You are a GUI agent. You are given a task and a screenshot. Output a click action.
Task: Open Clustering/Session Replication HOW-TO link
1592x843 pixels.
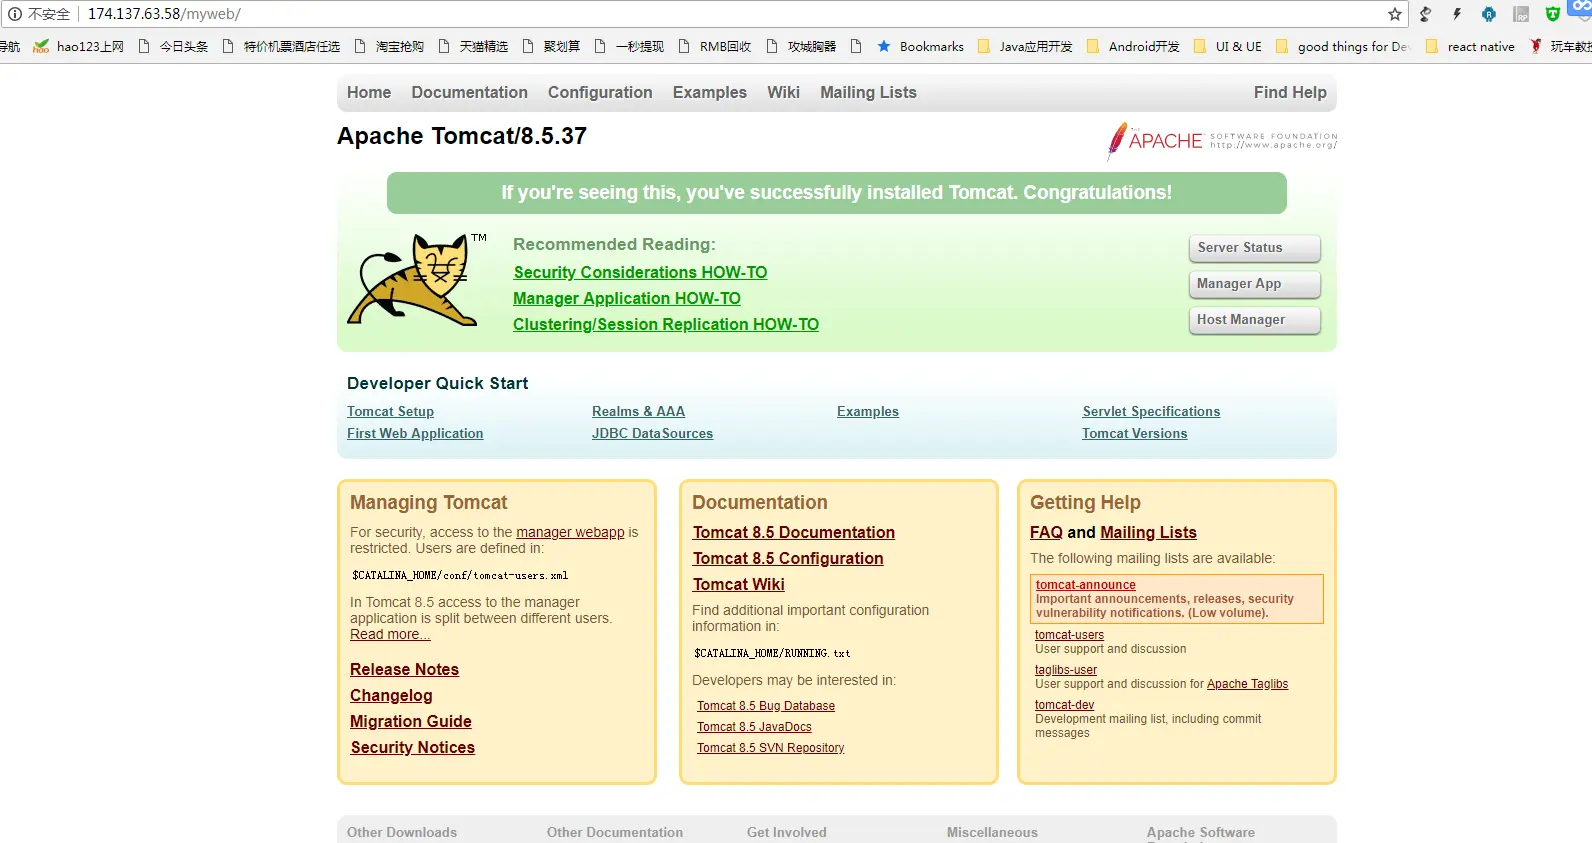click(666, 324)
